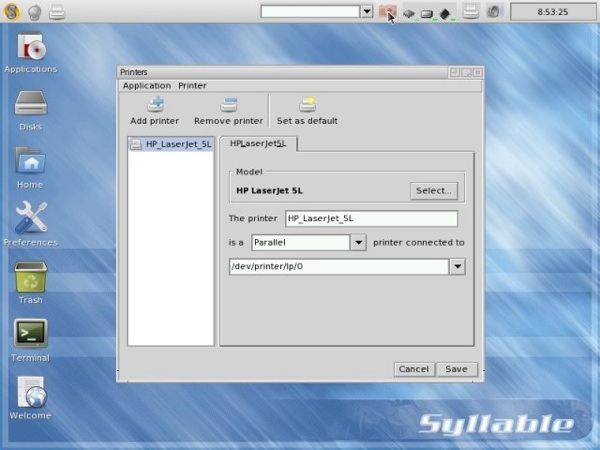Open the Application menu
This screenshot has height=450, width=600.
(x=147, y=86)
